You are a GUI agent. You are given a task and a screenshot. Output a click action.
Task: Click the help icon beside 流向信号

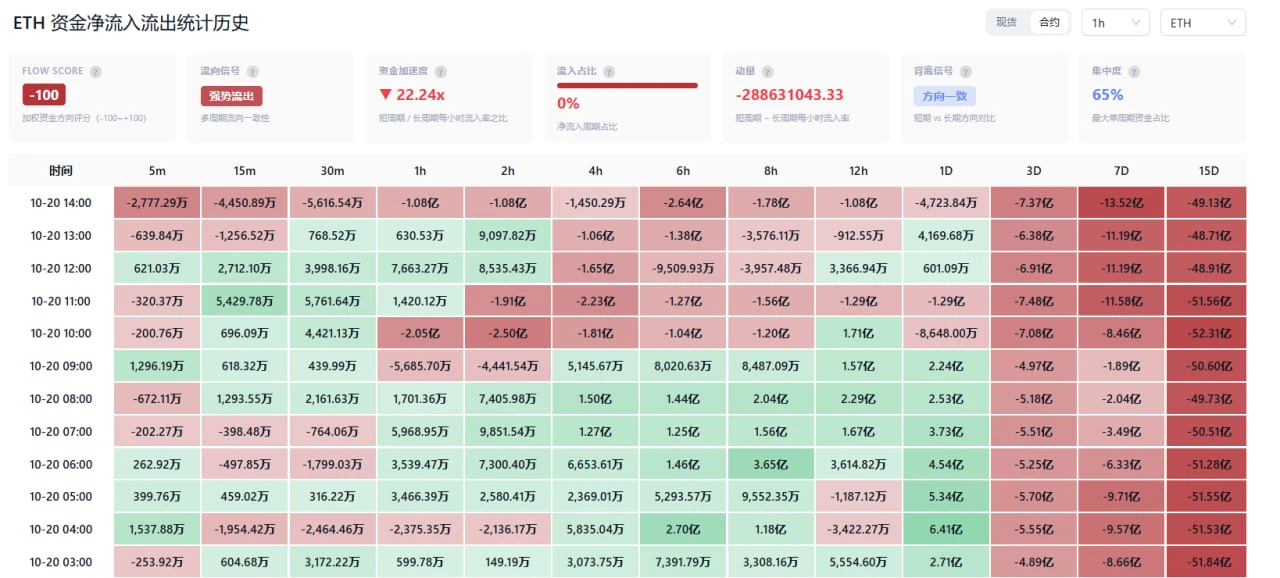click(252, 72)
